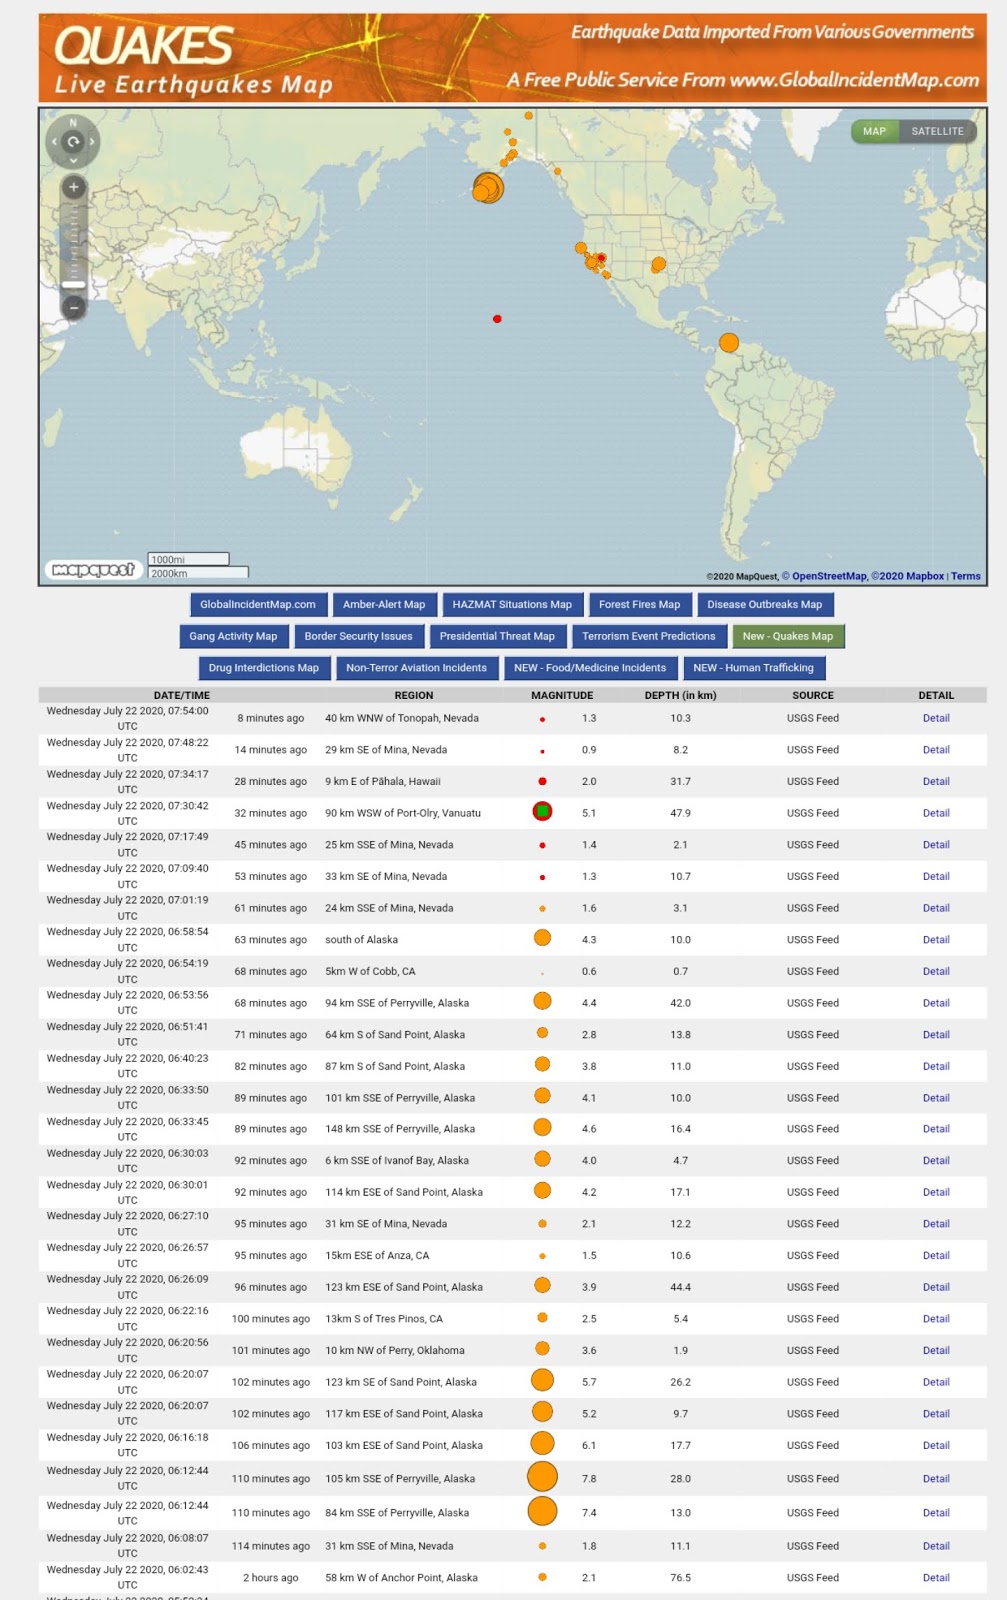Viewport: 1007px width, 1600px height.
Task: Open NEW - Food/Medicine Incidents
Action: (x=590, y=668)
